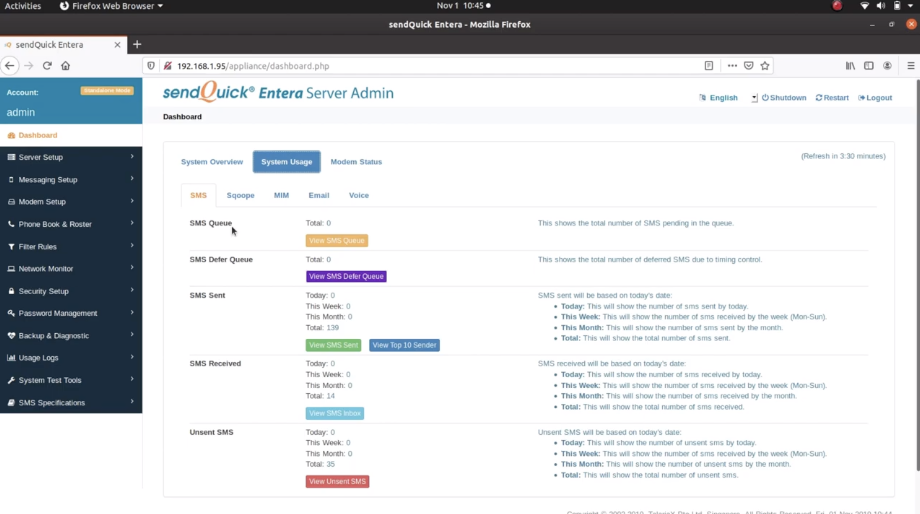Click View Top 10 Sender button
The height and width of the screenshot is (514, 920).
pos(404,345)
